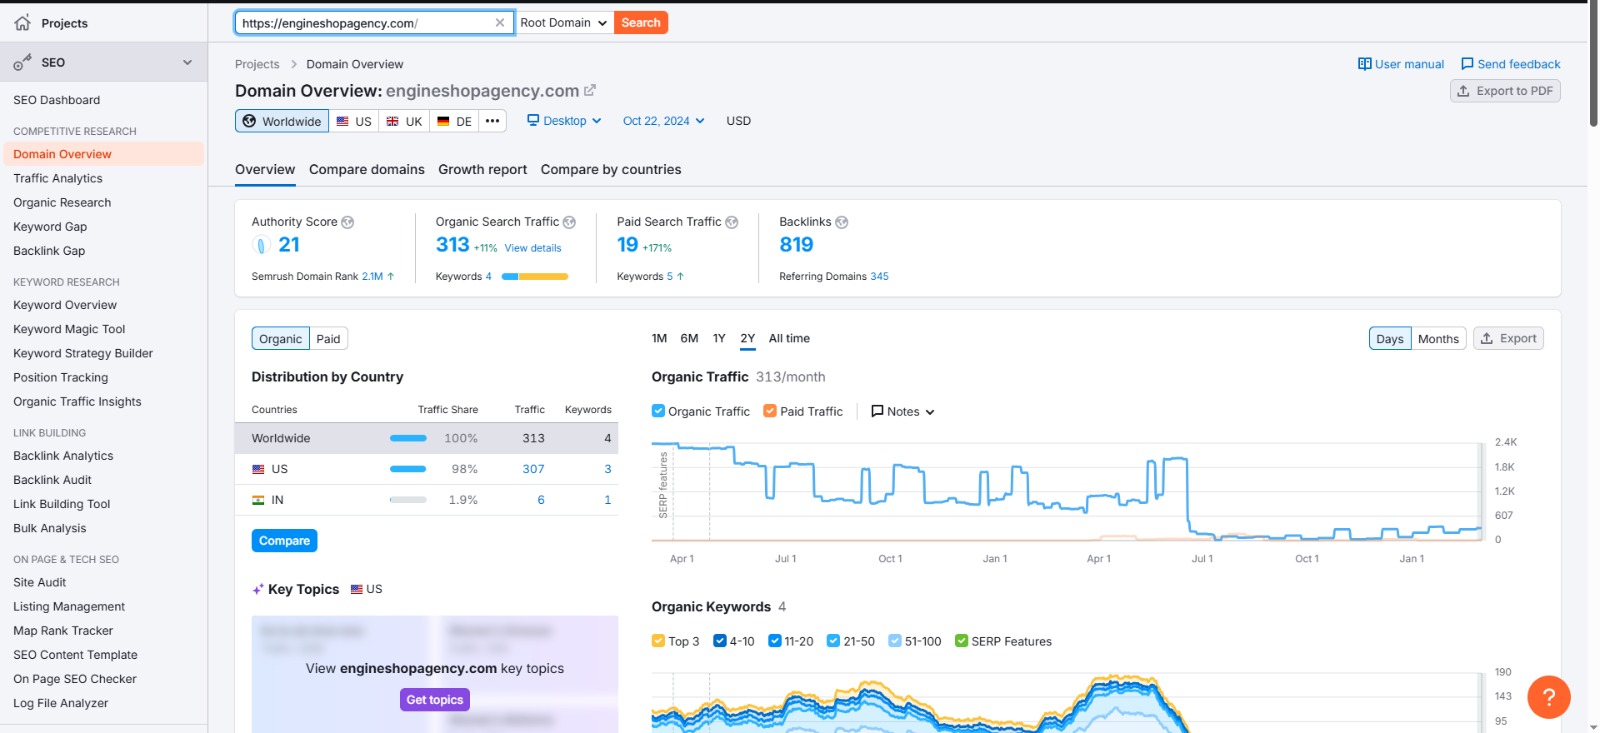Screen dimensions: 1600x733
Task: Toggle Organic Traffic checkbox
Action: tap(658, 411)
